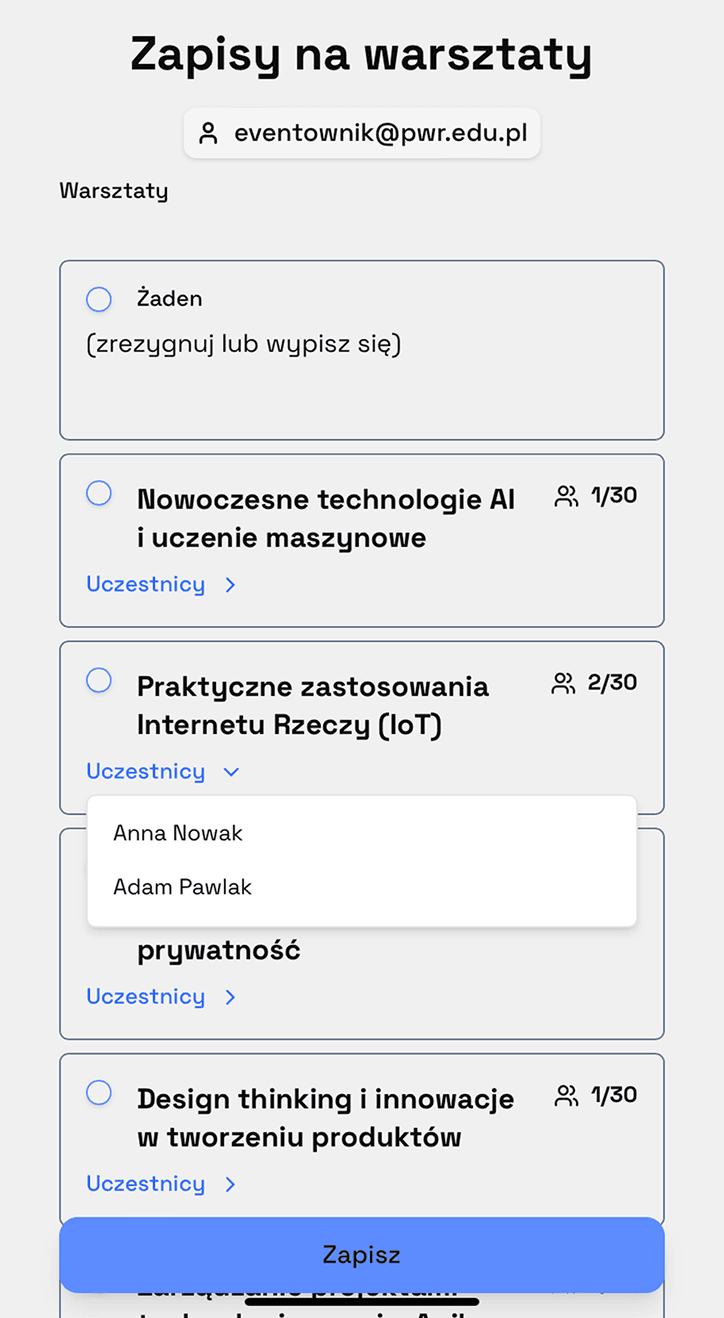Select Anna Nowak in the participants list
This screenshot has height=1318, width=724.
coord(178,833)
